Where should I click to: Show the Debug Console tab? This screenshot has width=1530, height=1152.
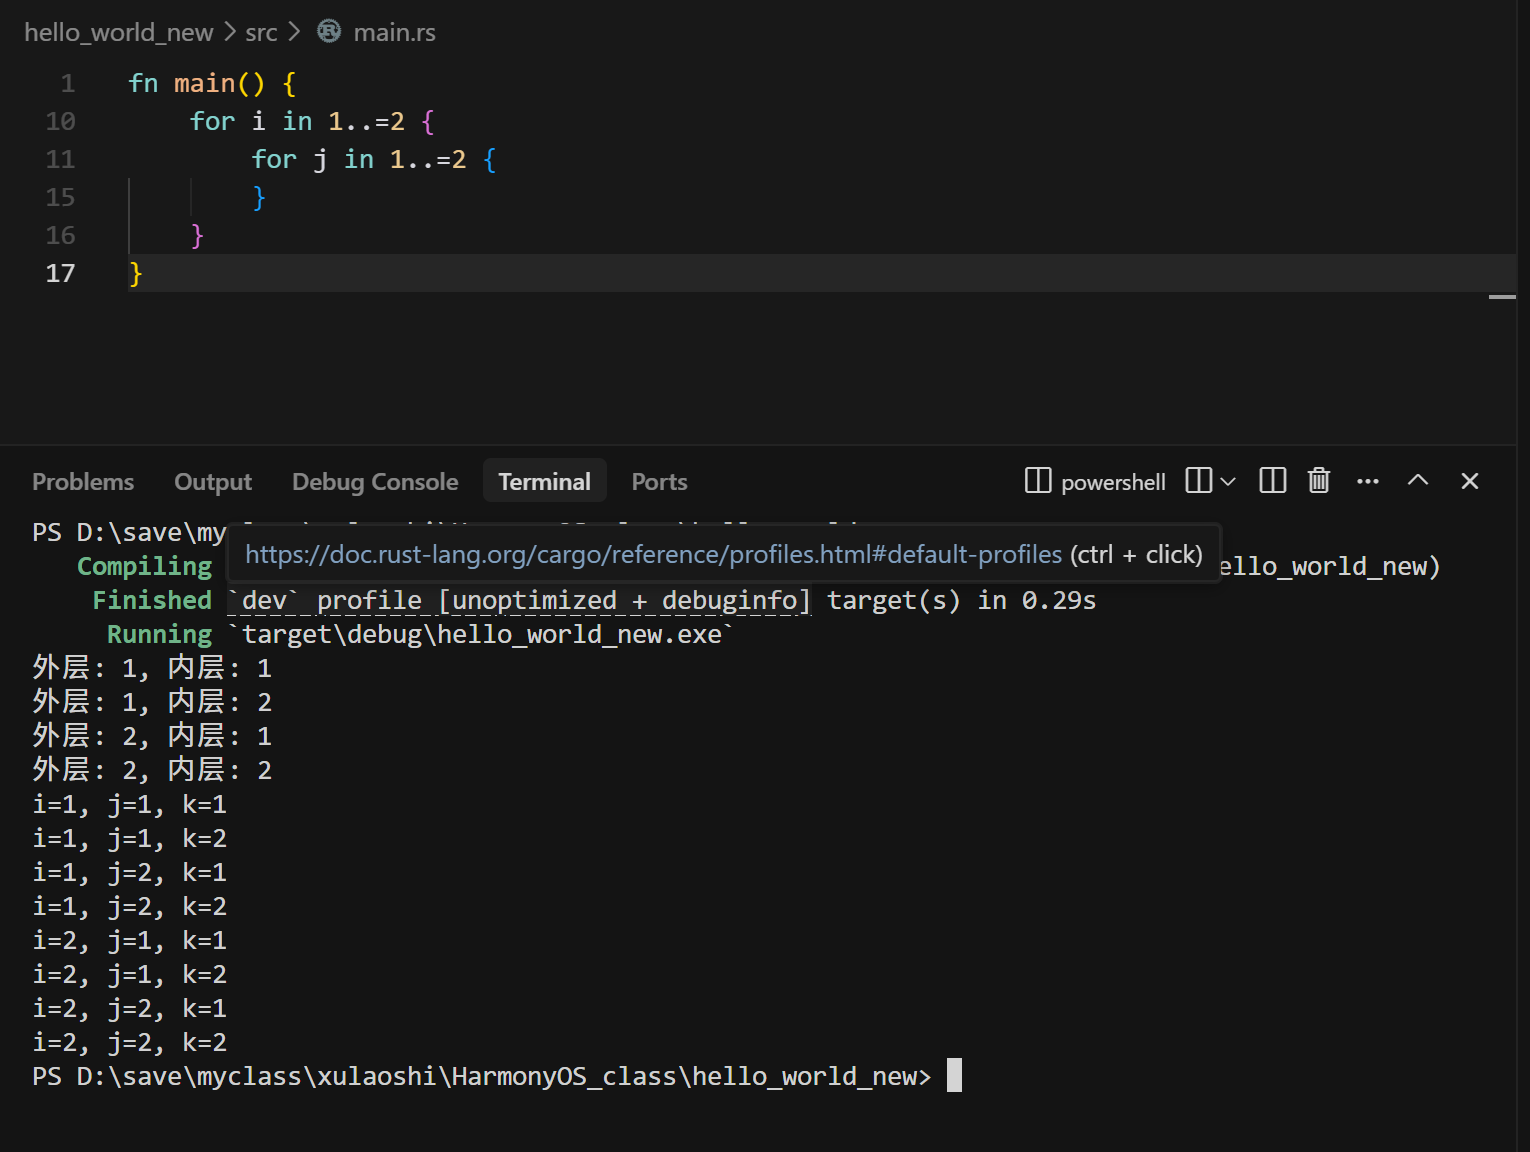click(x=375, y=482)
